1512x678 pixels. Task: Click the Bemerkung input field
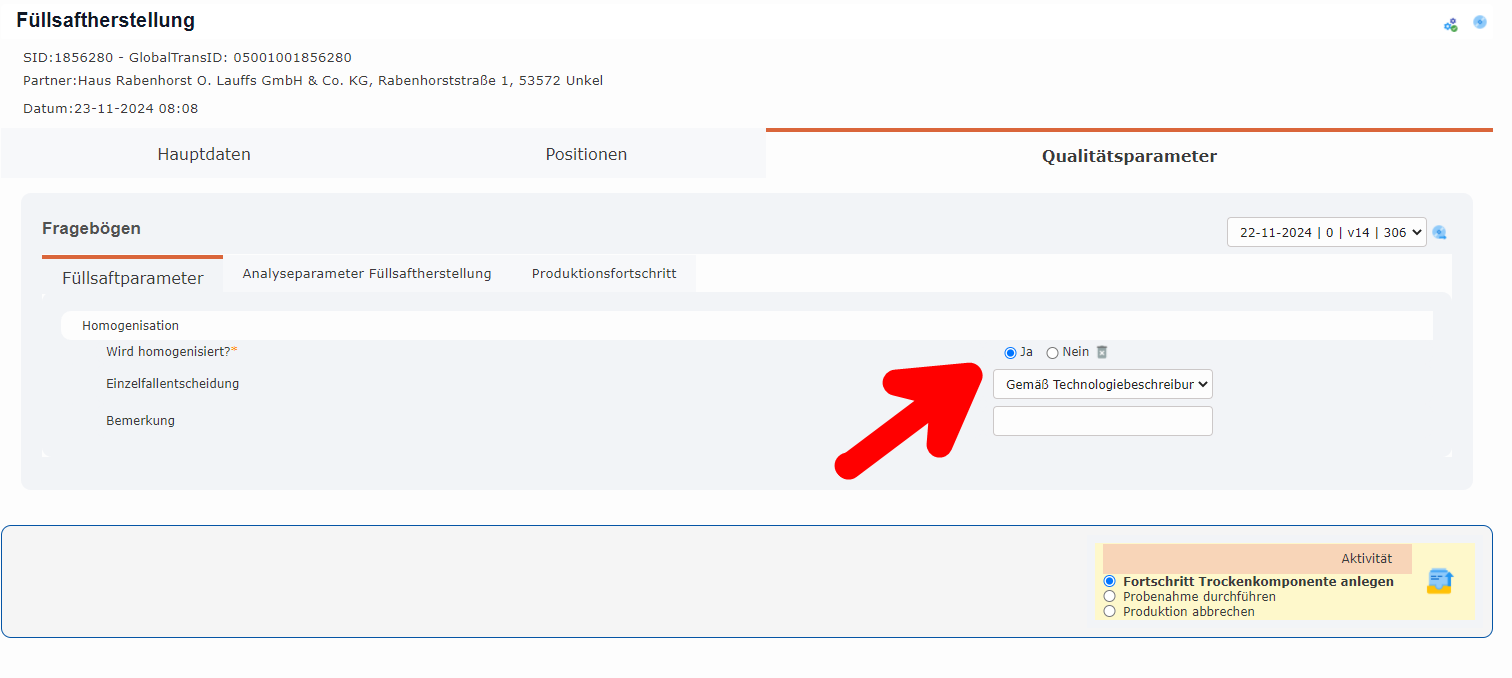pos(1102,420)
